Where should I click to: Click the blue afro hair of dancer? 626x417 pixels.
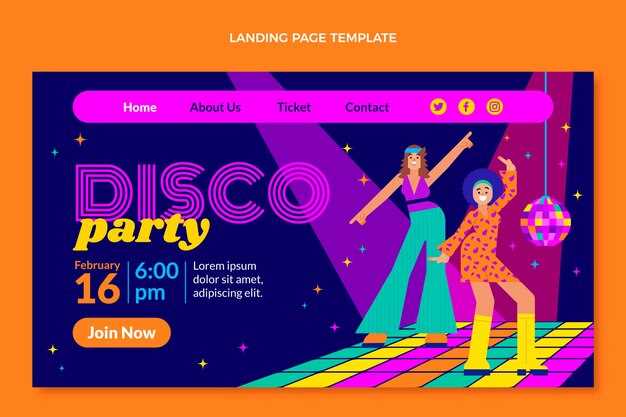tap(479, 184)
